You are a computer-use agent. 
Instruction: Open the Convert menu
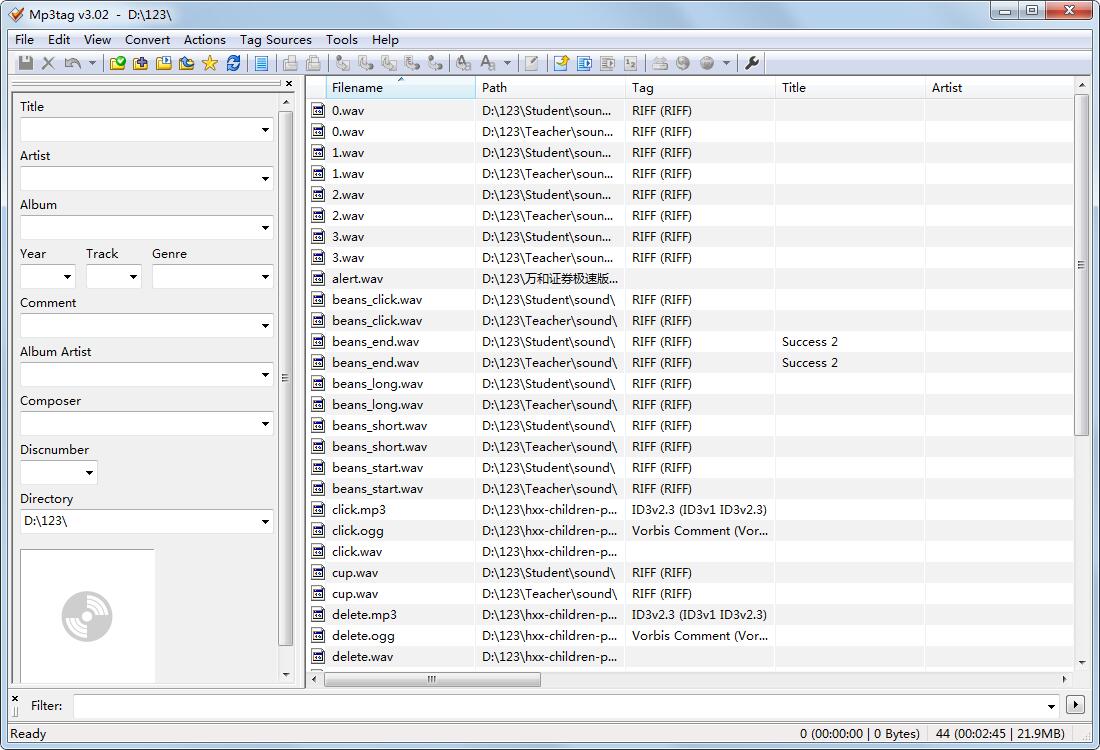147,40
